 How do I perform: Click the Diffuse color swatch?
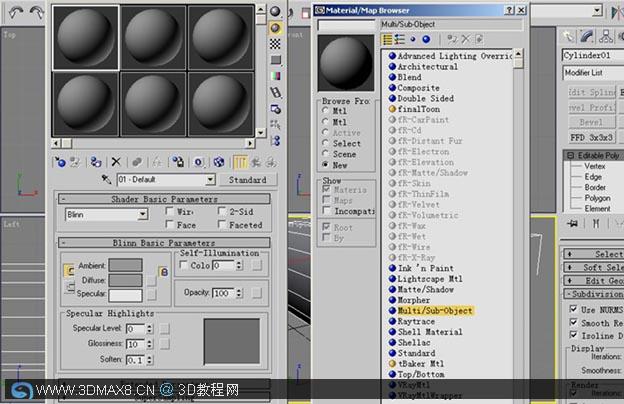(125, 280)
